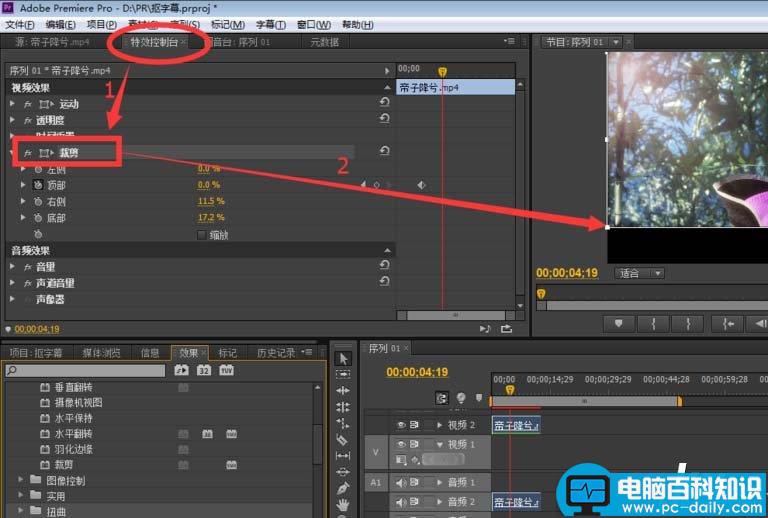Reset the 音量 audio effect
768x518 pixels.
(384, 265)
